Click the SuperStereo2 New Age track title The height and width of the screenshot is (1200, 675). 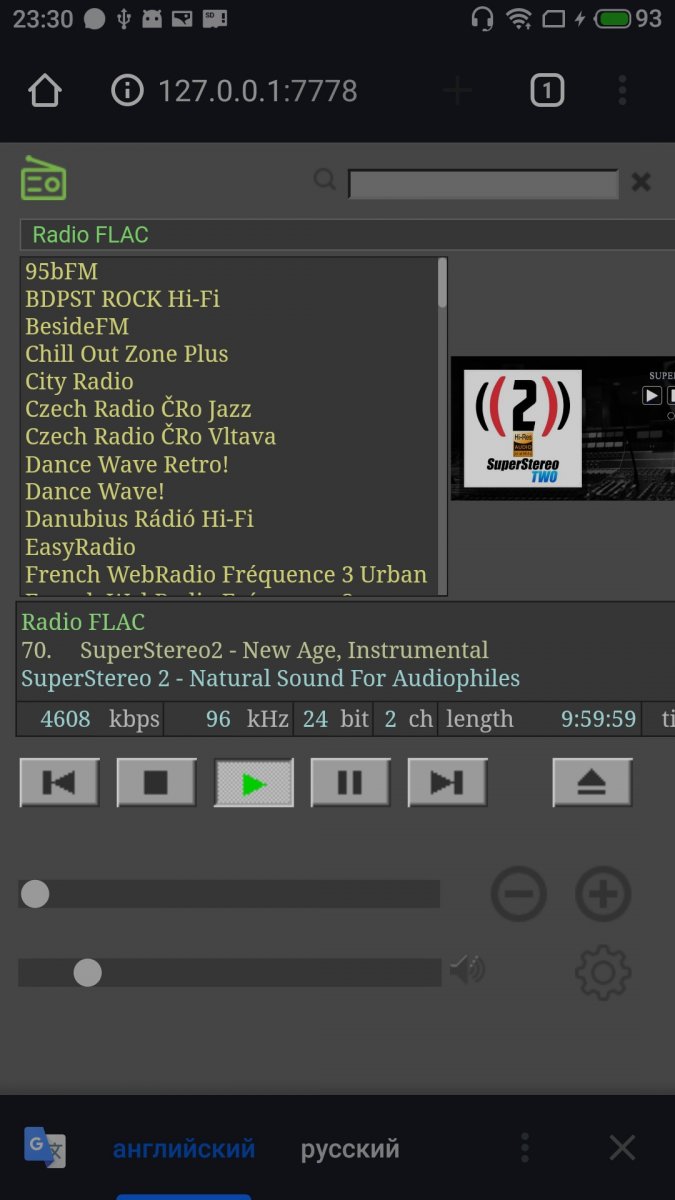tap(284, 650)
